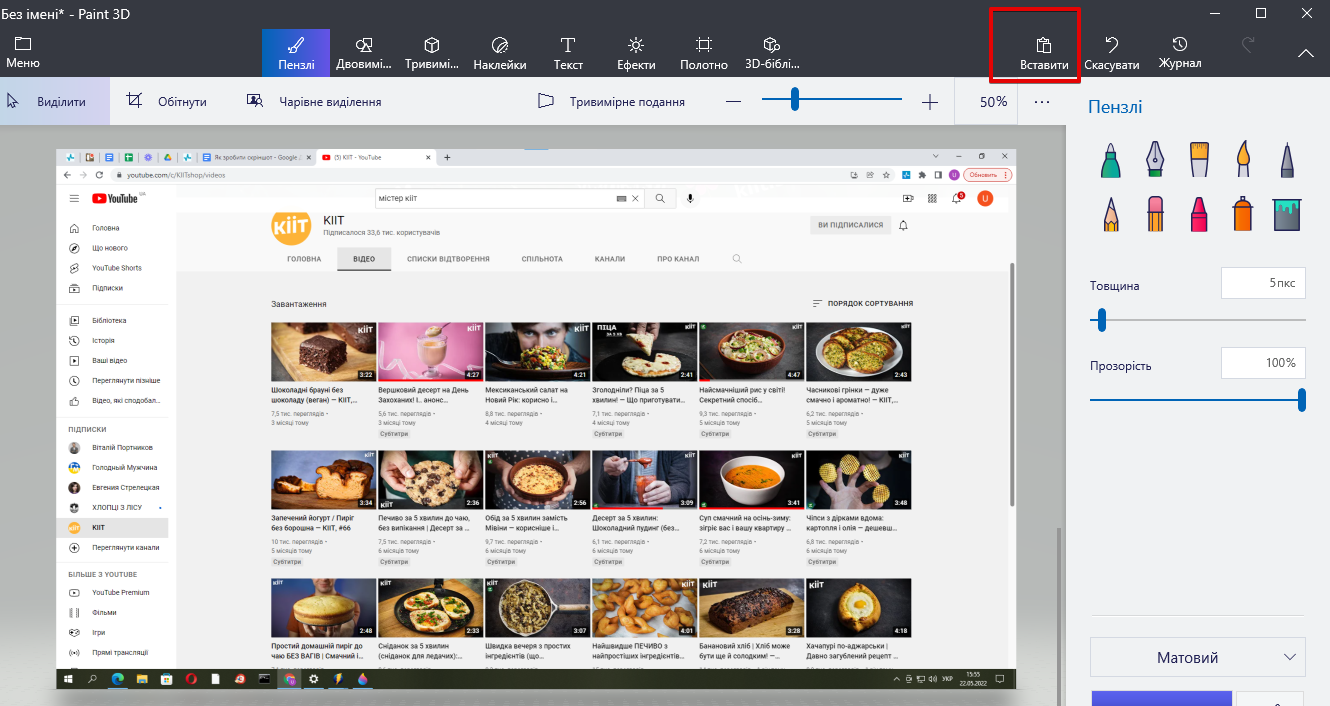Viewport: 1330px width, 706px height.
Task: Select the Pixel pen tool
Action: 1288,158
